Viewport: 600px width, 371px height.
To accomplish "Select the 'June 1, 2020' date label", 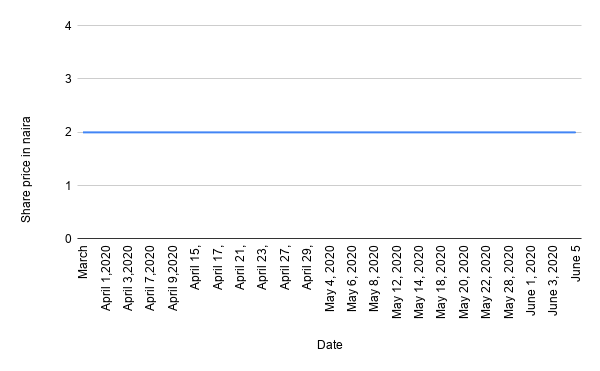I will [x=530, y=280].
